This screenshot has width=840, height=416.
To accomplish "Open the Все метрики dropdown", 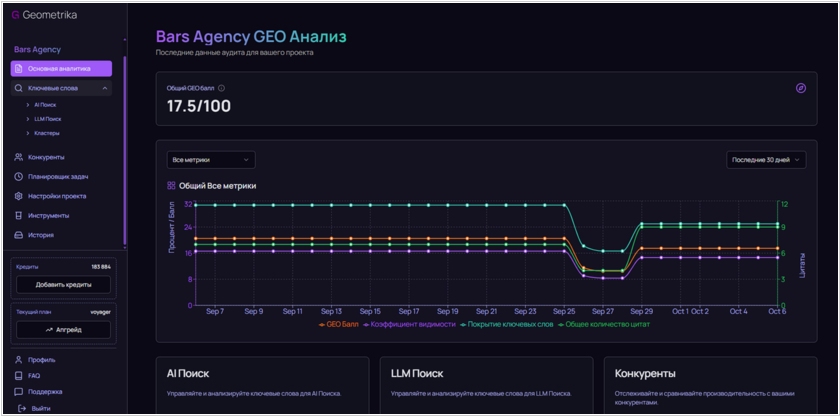I will point(211,160).
